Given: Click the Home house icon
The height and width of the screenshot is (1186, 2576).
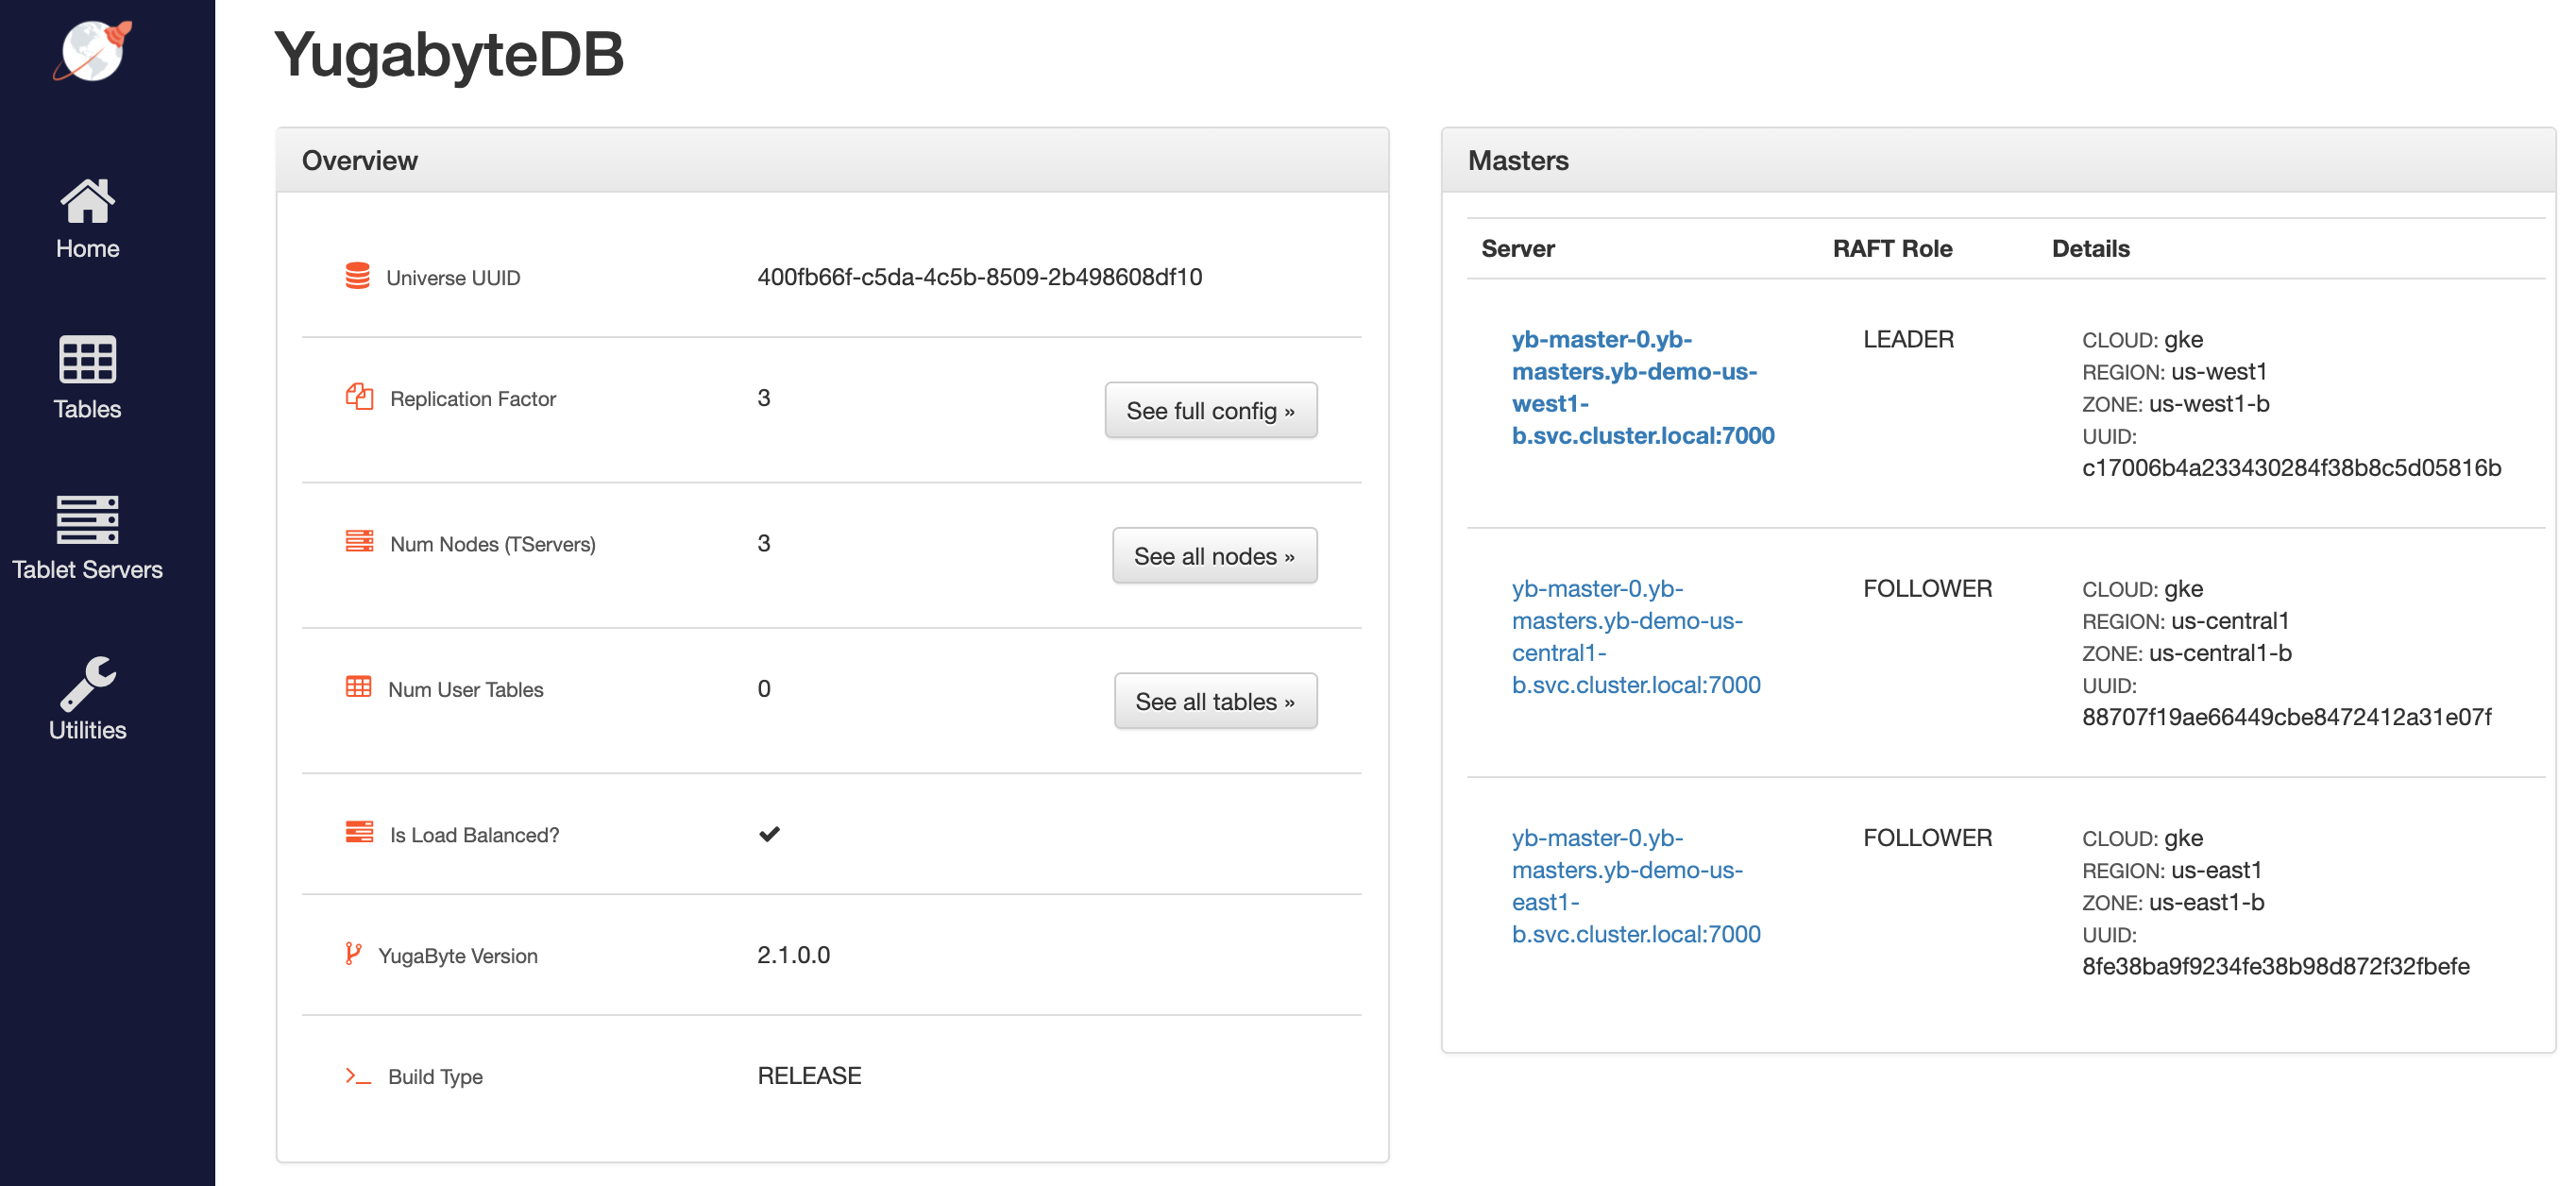Looking at the screenshot, I should 88,201.
